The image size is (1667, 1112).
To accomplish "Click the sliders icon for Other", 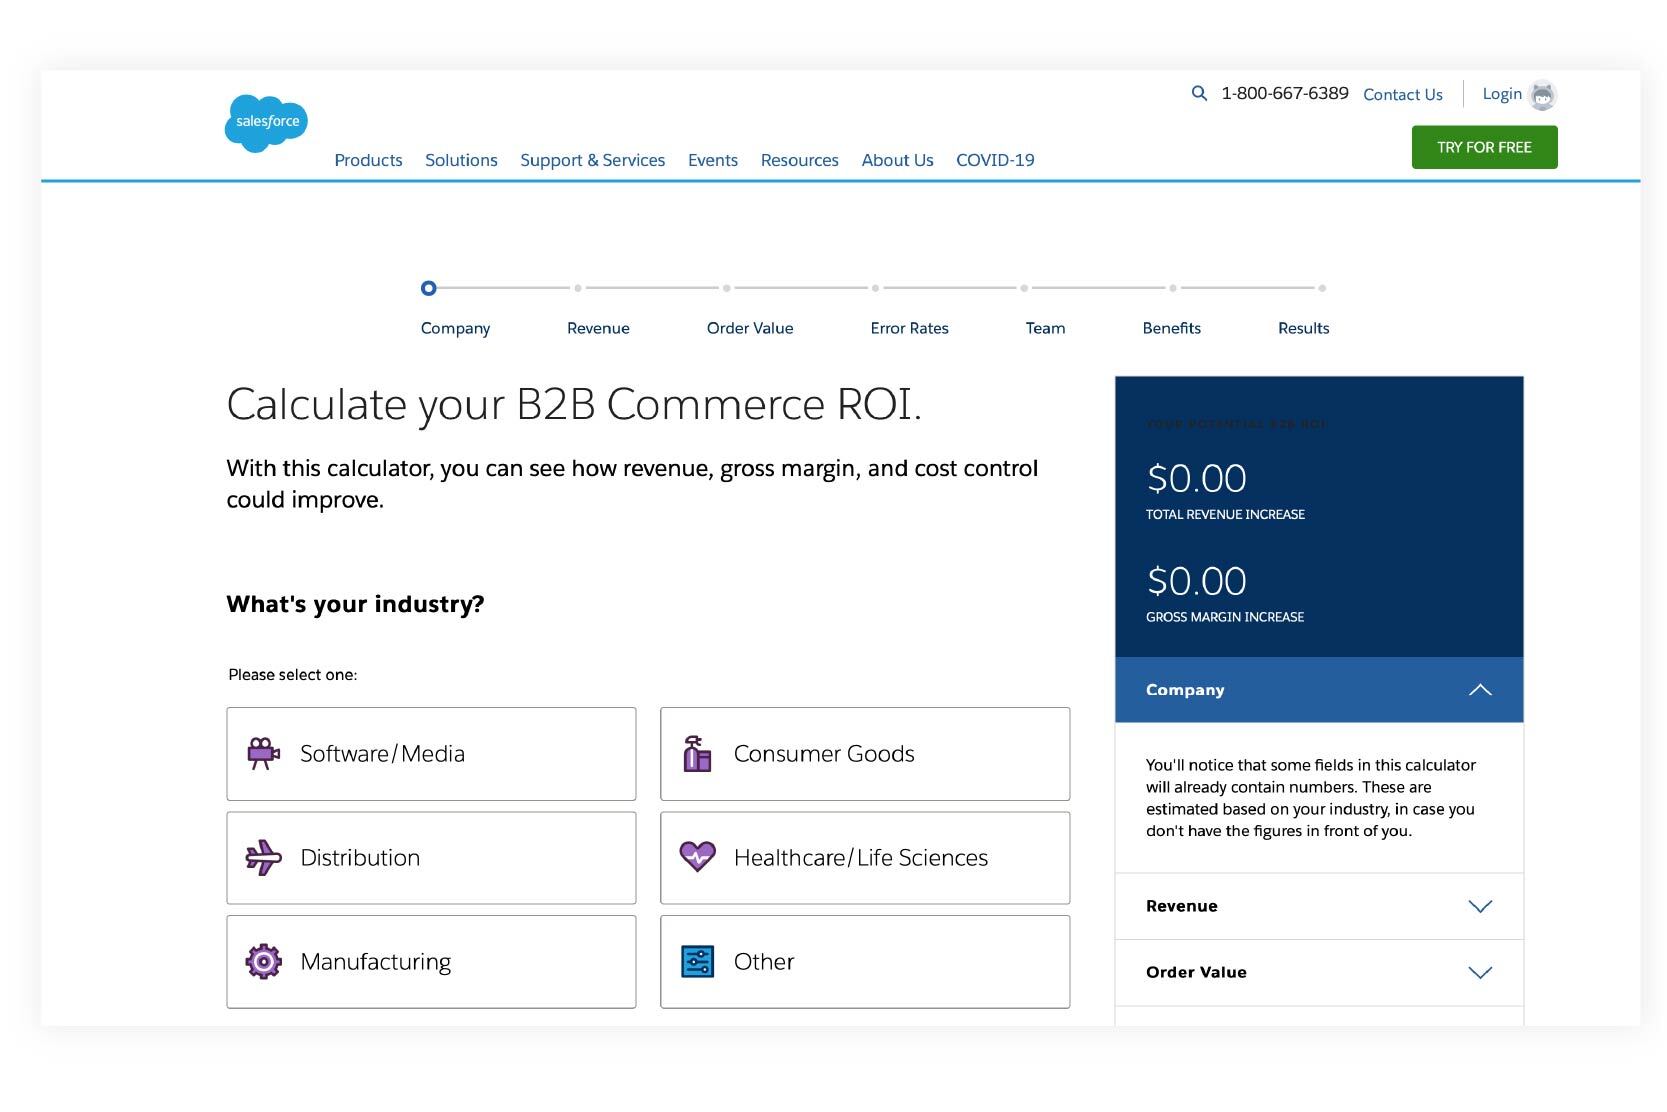I will point(697,961).
